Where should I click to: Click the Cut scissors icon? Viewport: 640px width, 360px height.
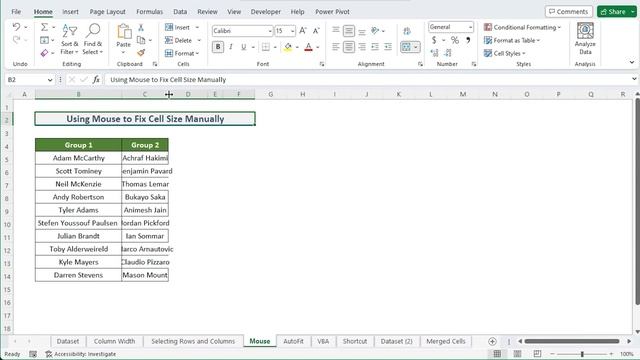(x=141, y=27)
